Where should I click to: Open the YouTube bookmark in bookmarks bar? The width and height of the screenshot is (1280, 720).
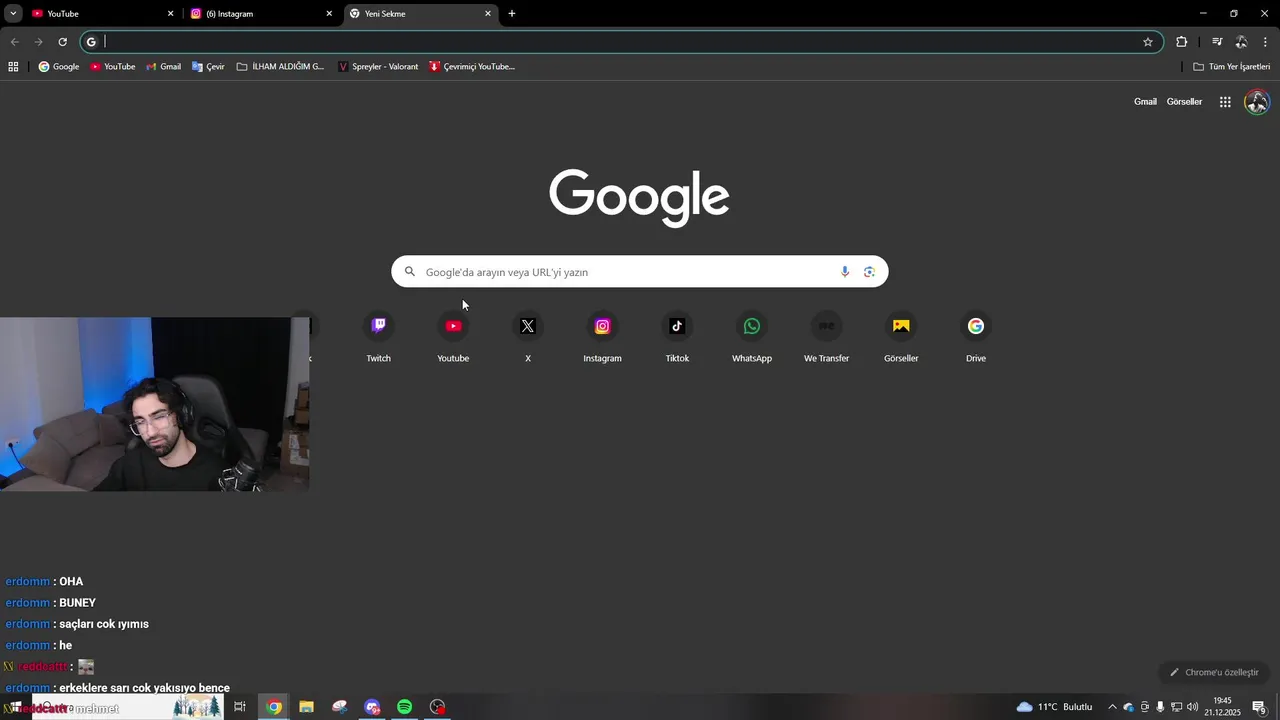(x=112, y=67)
